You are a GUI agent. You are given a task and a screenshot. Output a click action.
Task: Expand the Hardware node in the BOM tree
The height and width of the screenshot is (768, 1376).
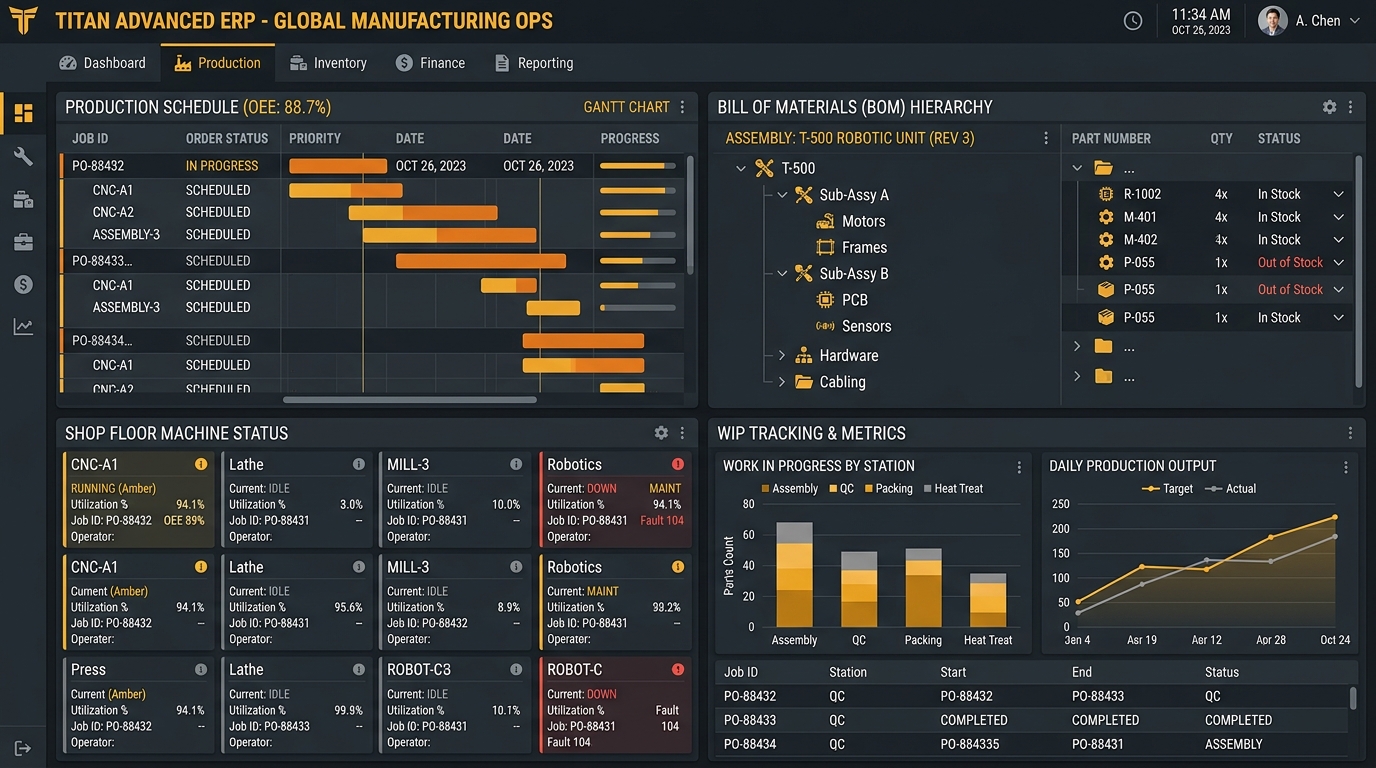pyautogui.click(x=782, y=355)
